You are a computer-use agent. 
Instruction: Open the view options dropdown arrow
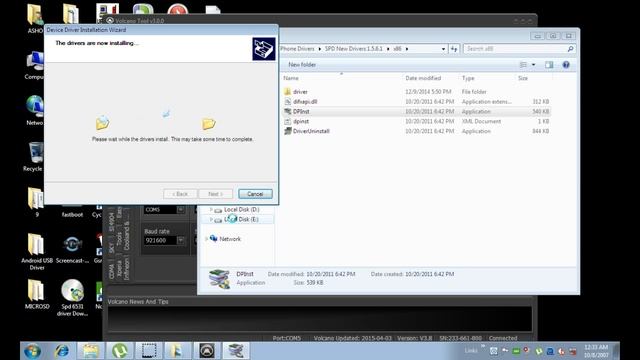coord(533,65)
